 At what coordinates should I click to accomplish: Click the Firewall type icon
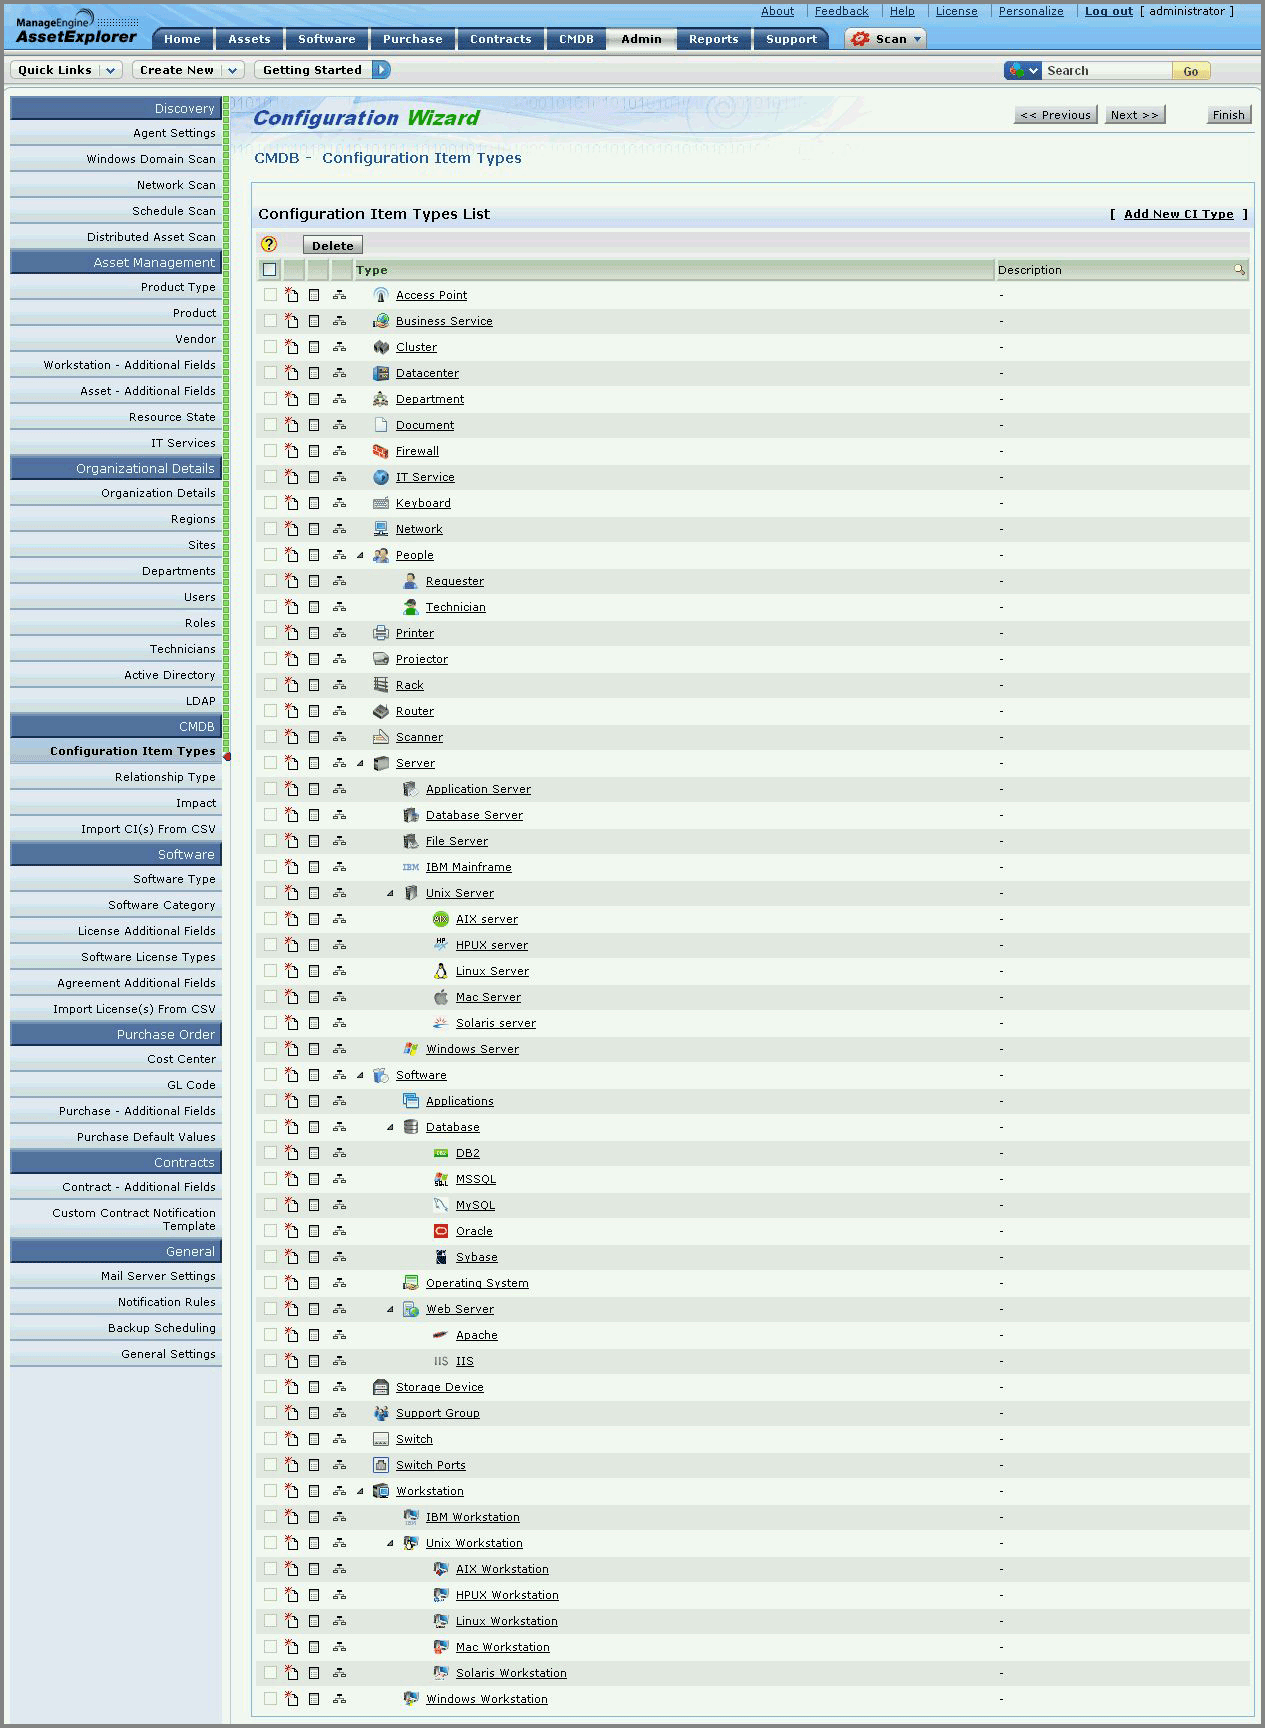coord(380,451)
